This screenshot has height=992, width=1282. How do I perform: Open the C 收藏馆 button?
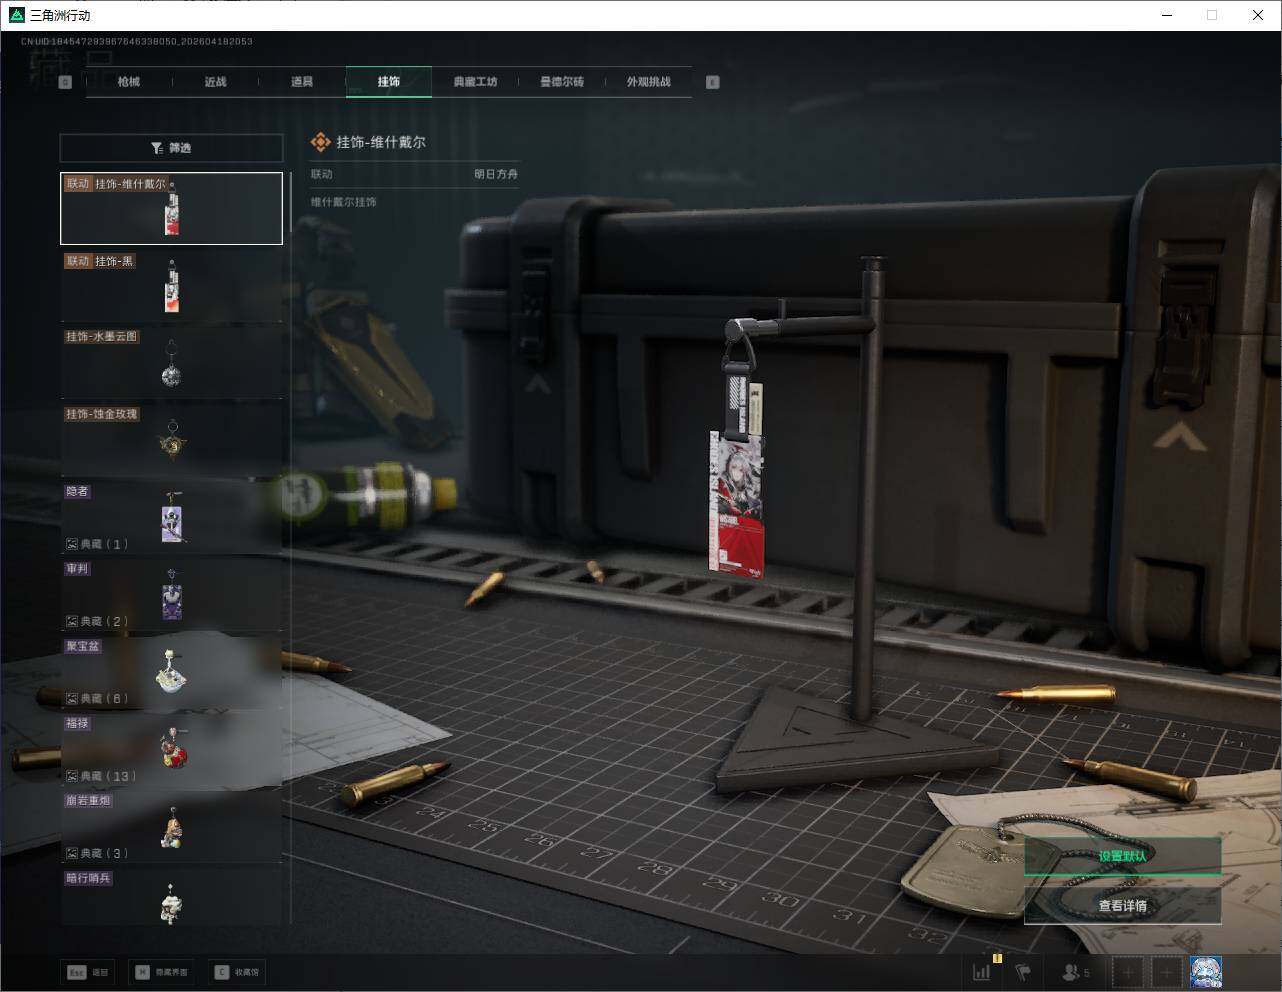[236, 972]
